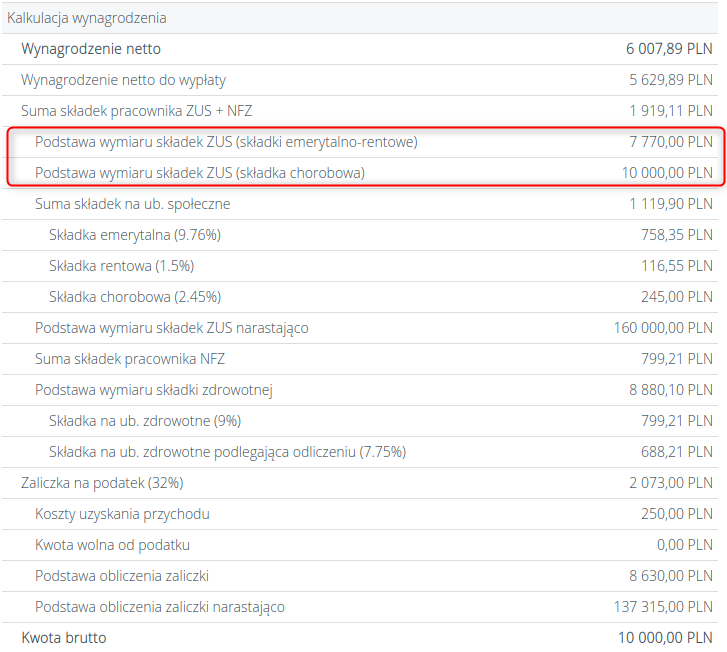Select the Składka emerytalna (9.76%) row

(x=134, y=235)
